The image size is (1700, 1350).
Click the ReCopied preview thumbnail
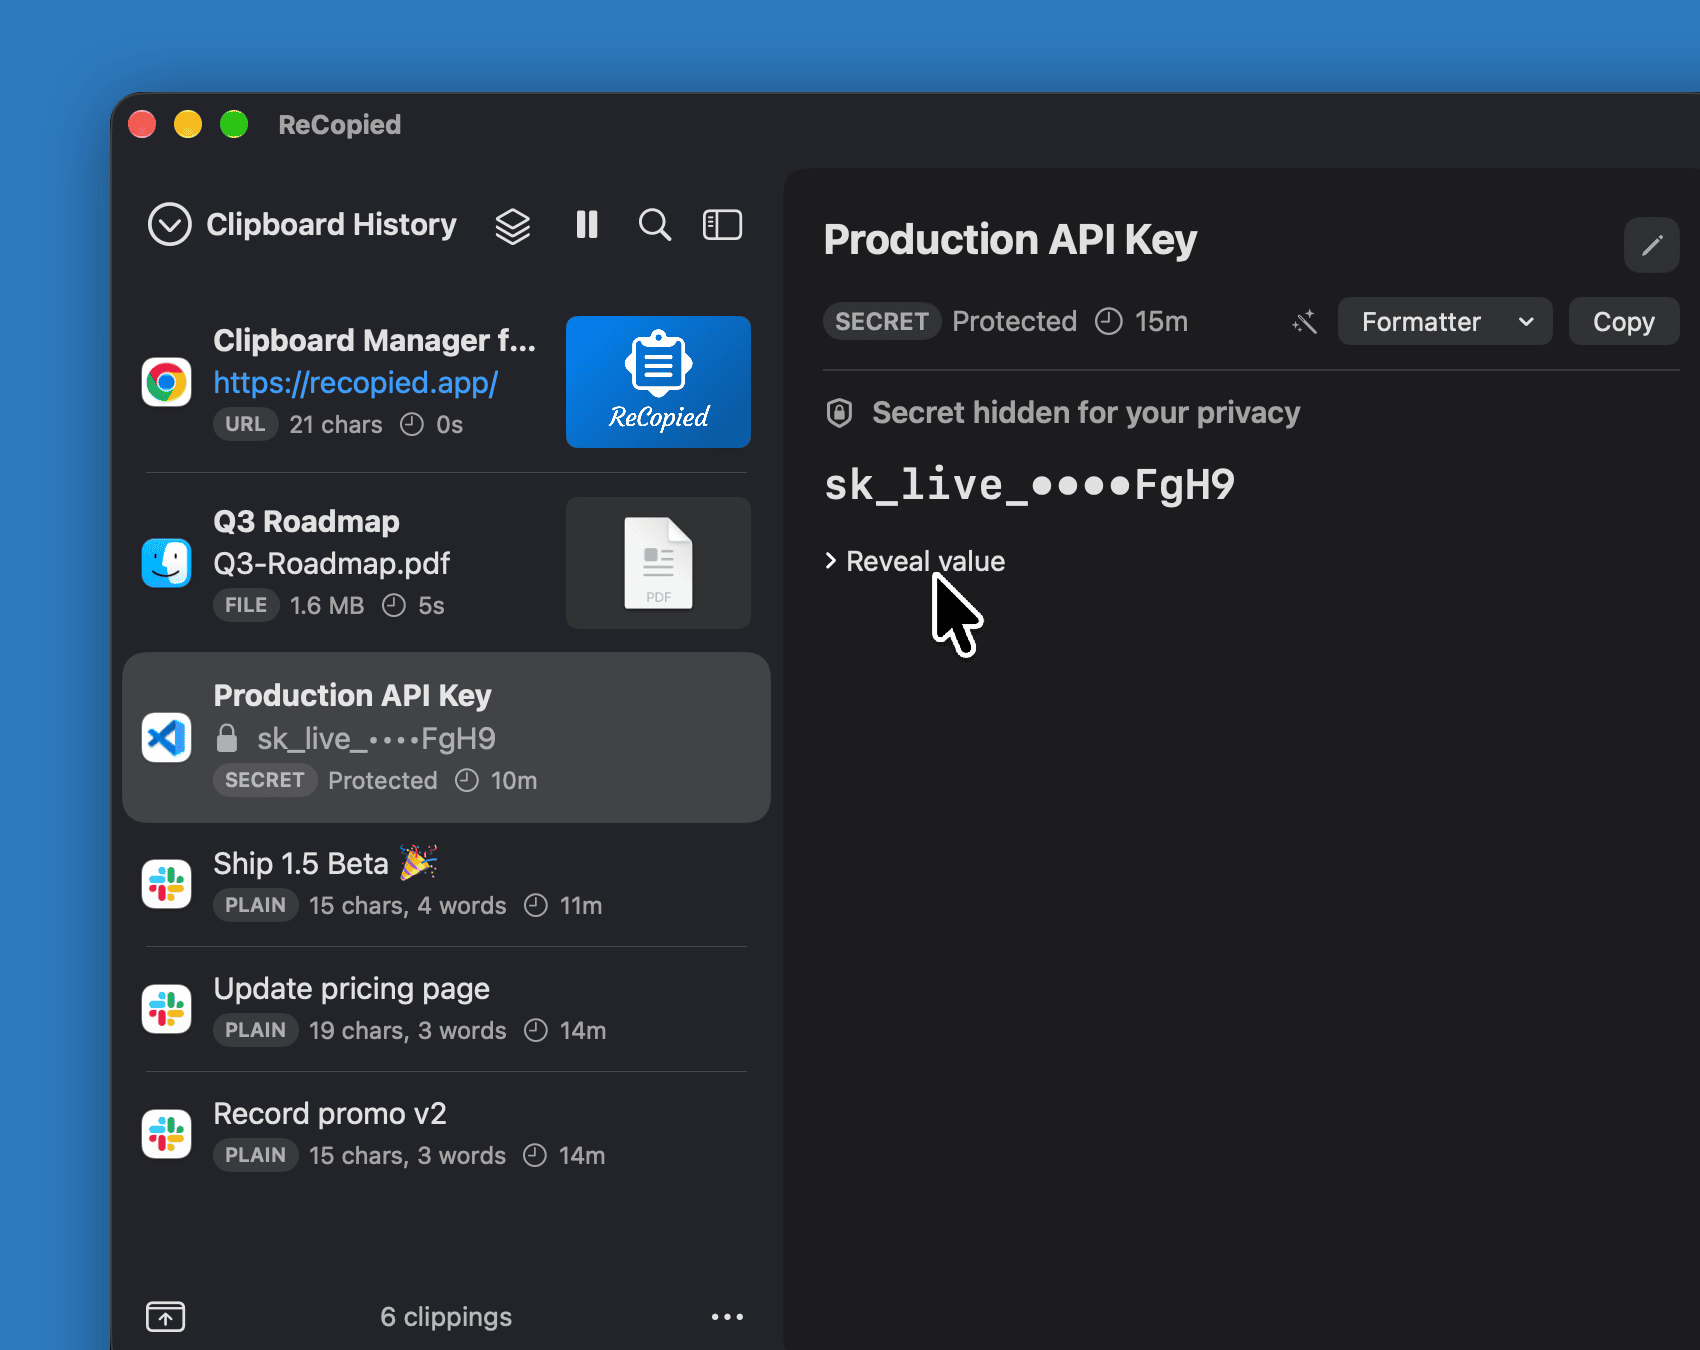[658, 382]
